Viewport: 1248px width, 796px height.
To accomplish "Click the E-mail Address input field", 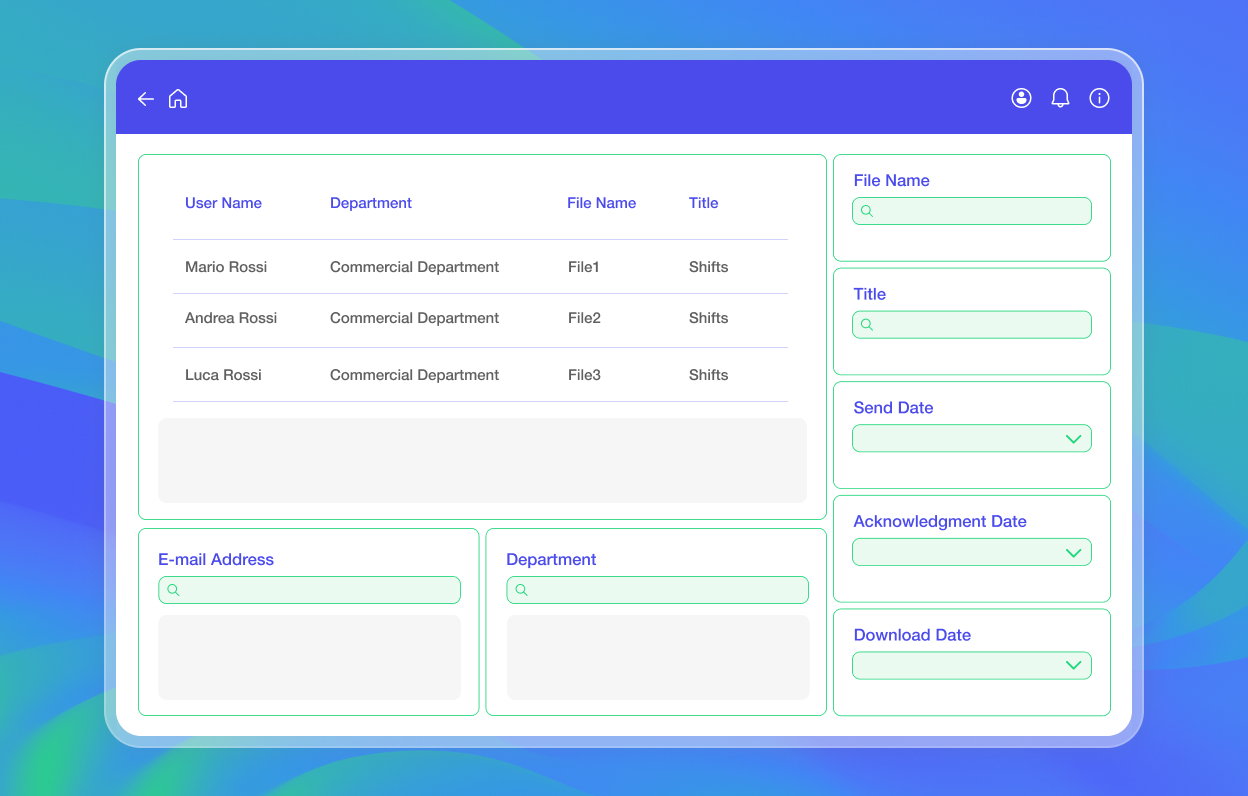I will [x=310, y=590].
